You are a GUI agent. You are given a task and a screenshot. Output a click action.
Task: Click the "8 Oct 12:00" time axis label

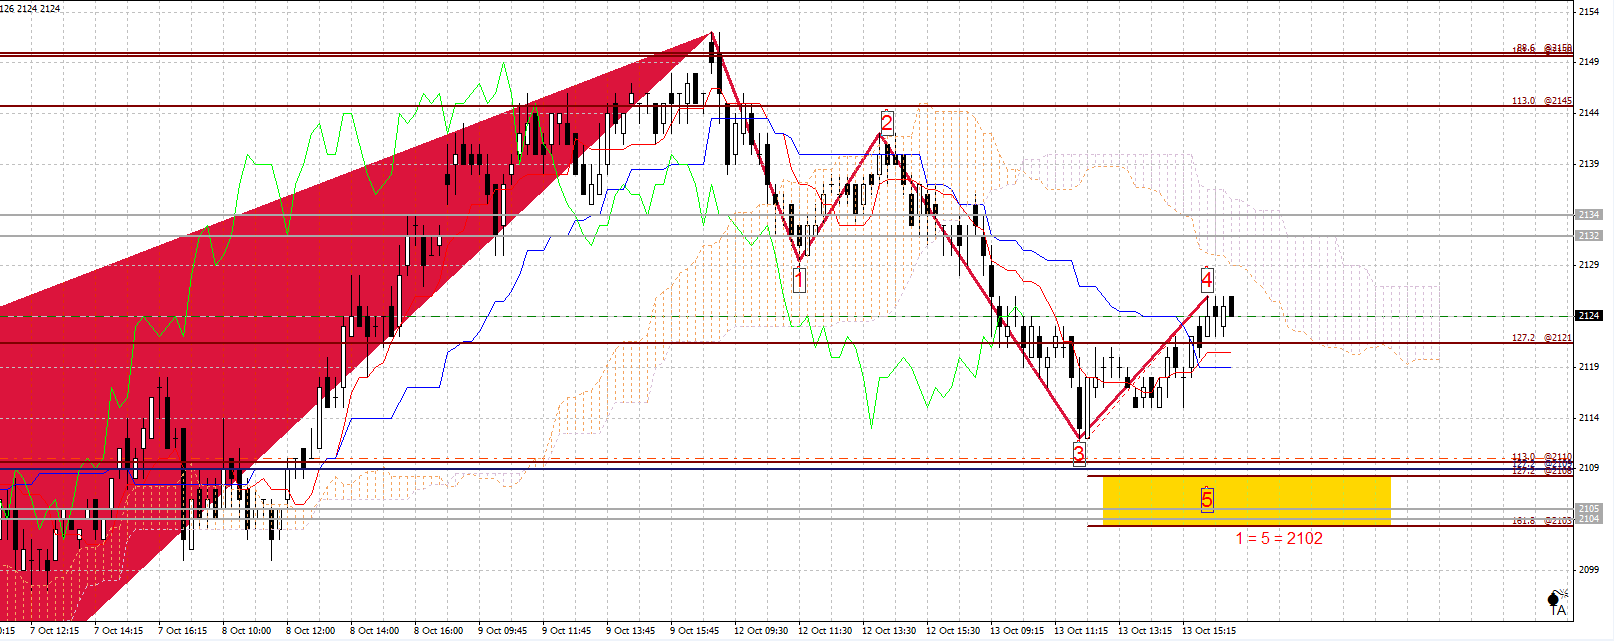[310, 631]
